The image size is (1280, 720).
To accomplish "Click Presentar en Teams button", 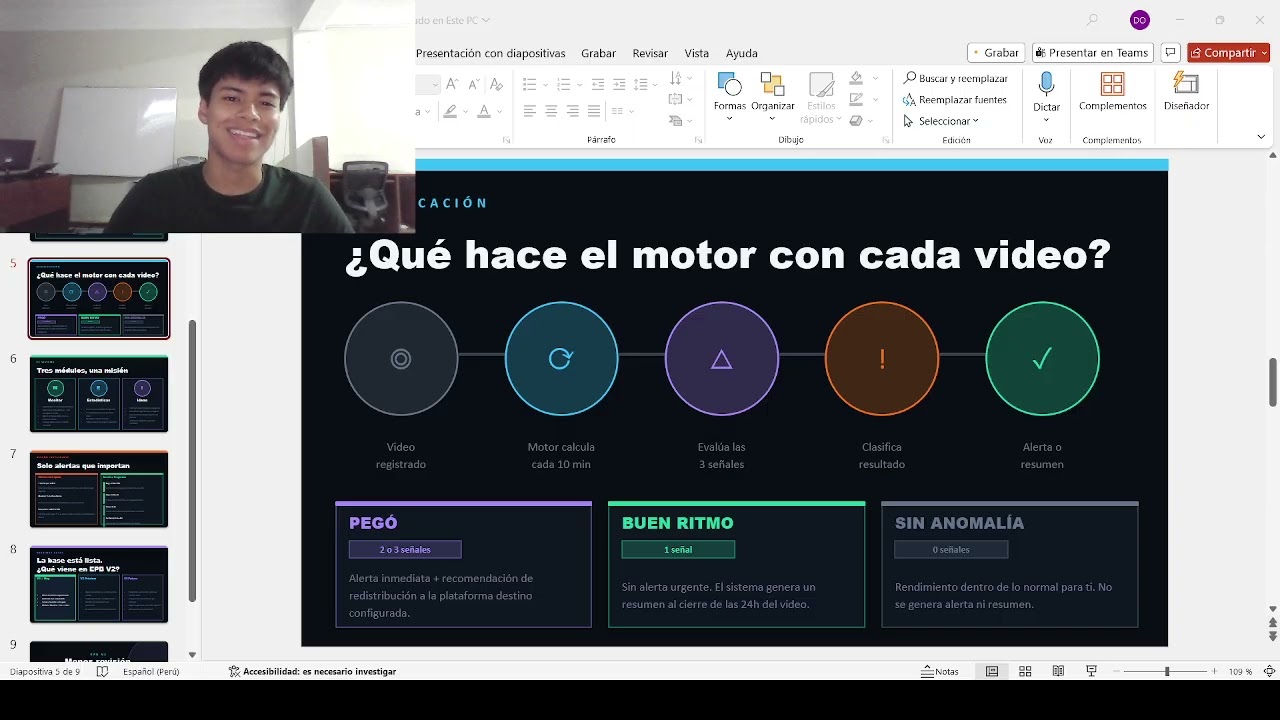I will pyautogui.click(x=1092, y=53).
